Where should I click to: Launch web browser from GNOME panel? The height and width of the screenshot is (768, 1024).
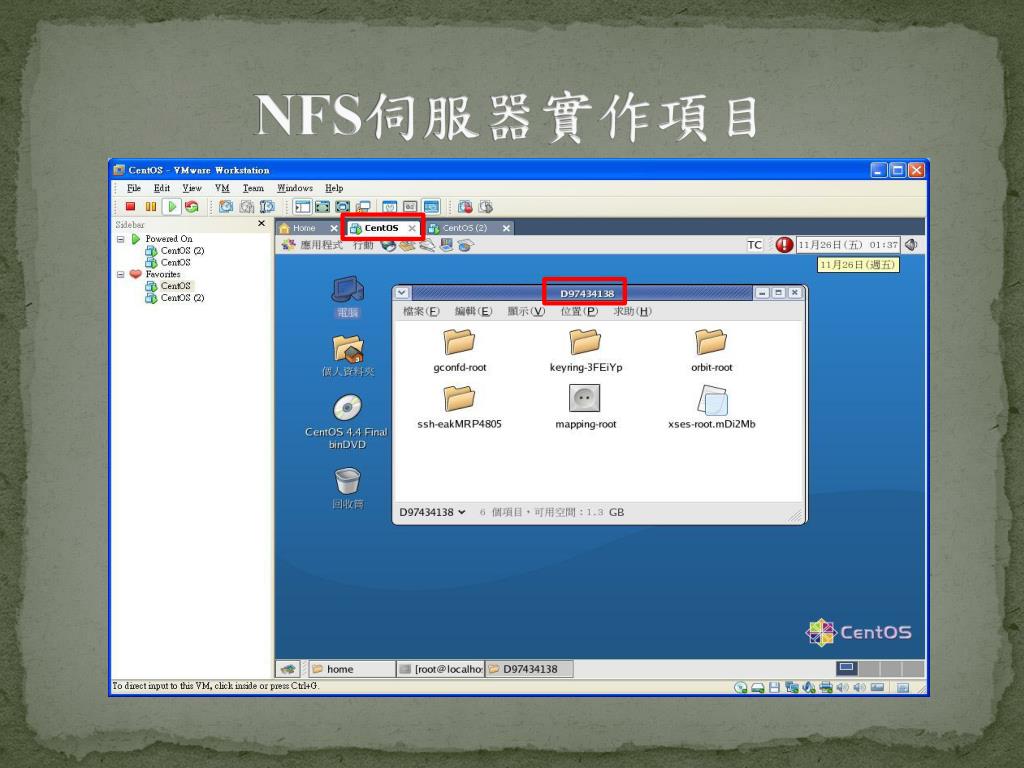tap(389, 246)
